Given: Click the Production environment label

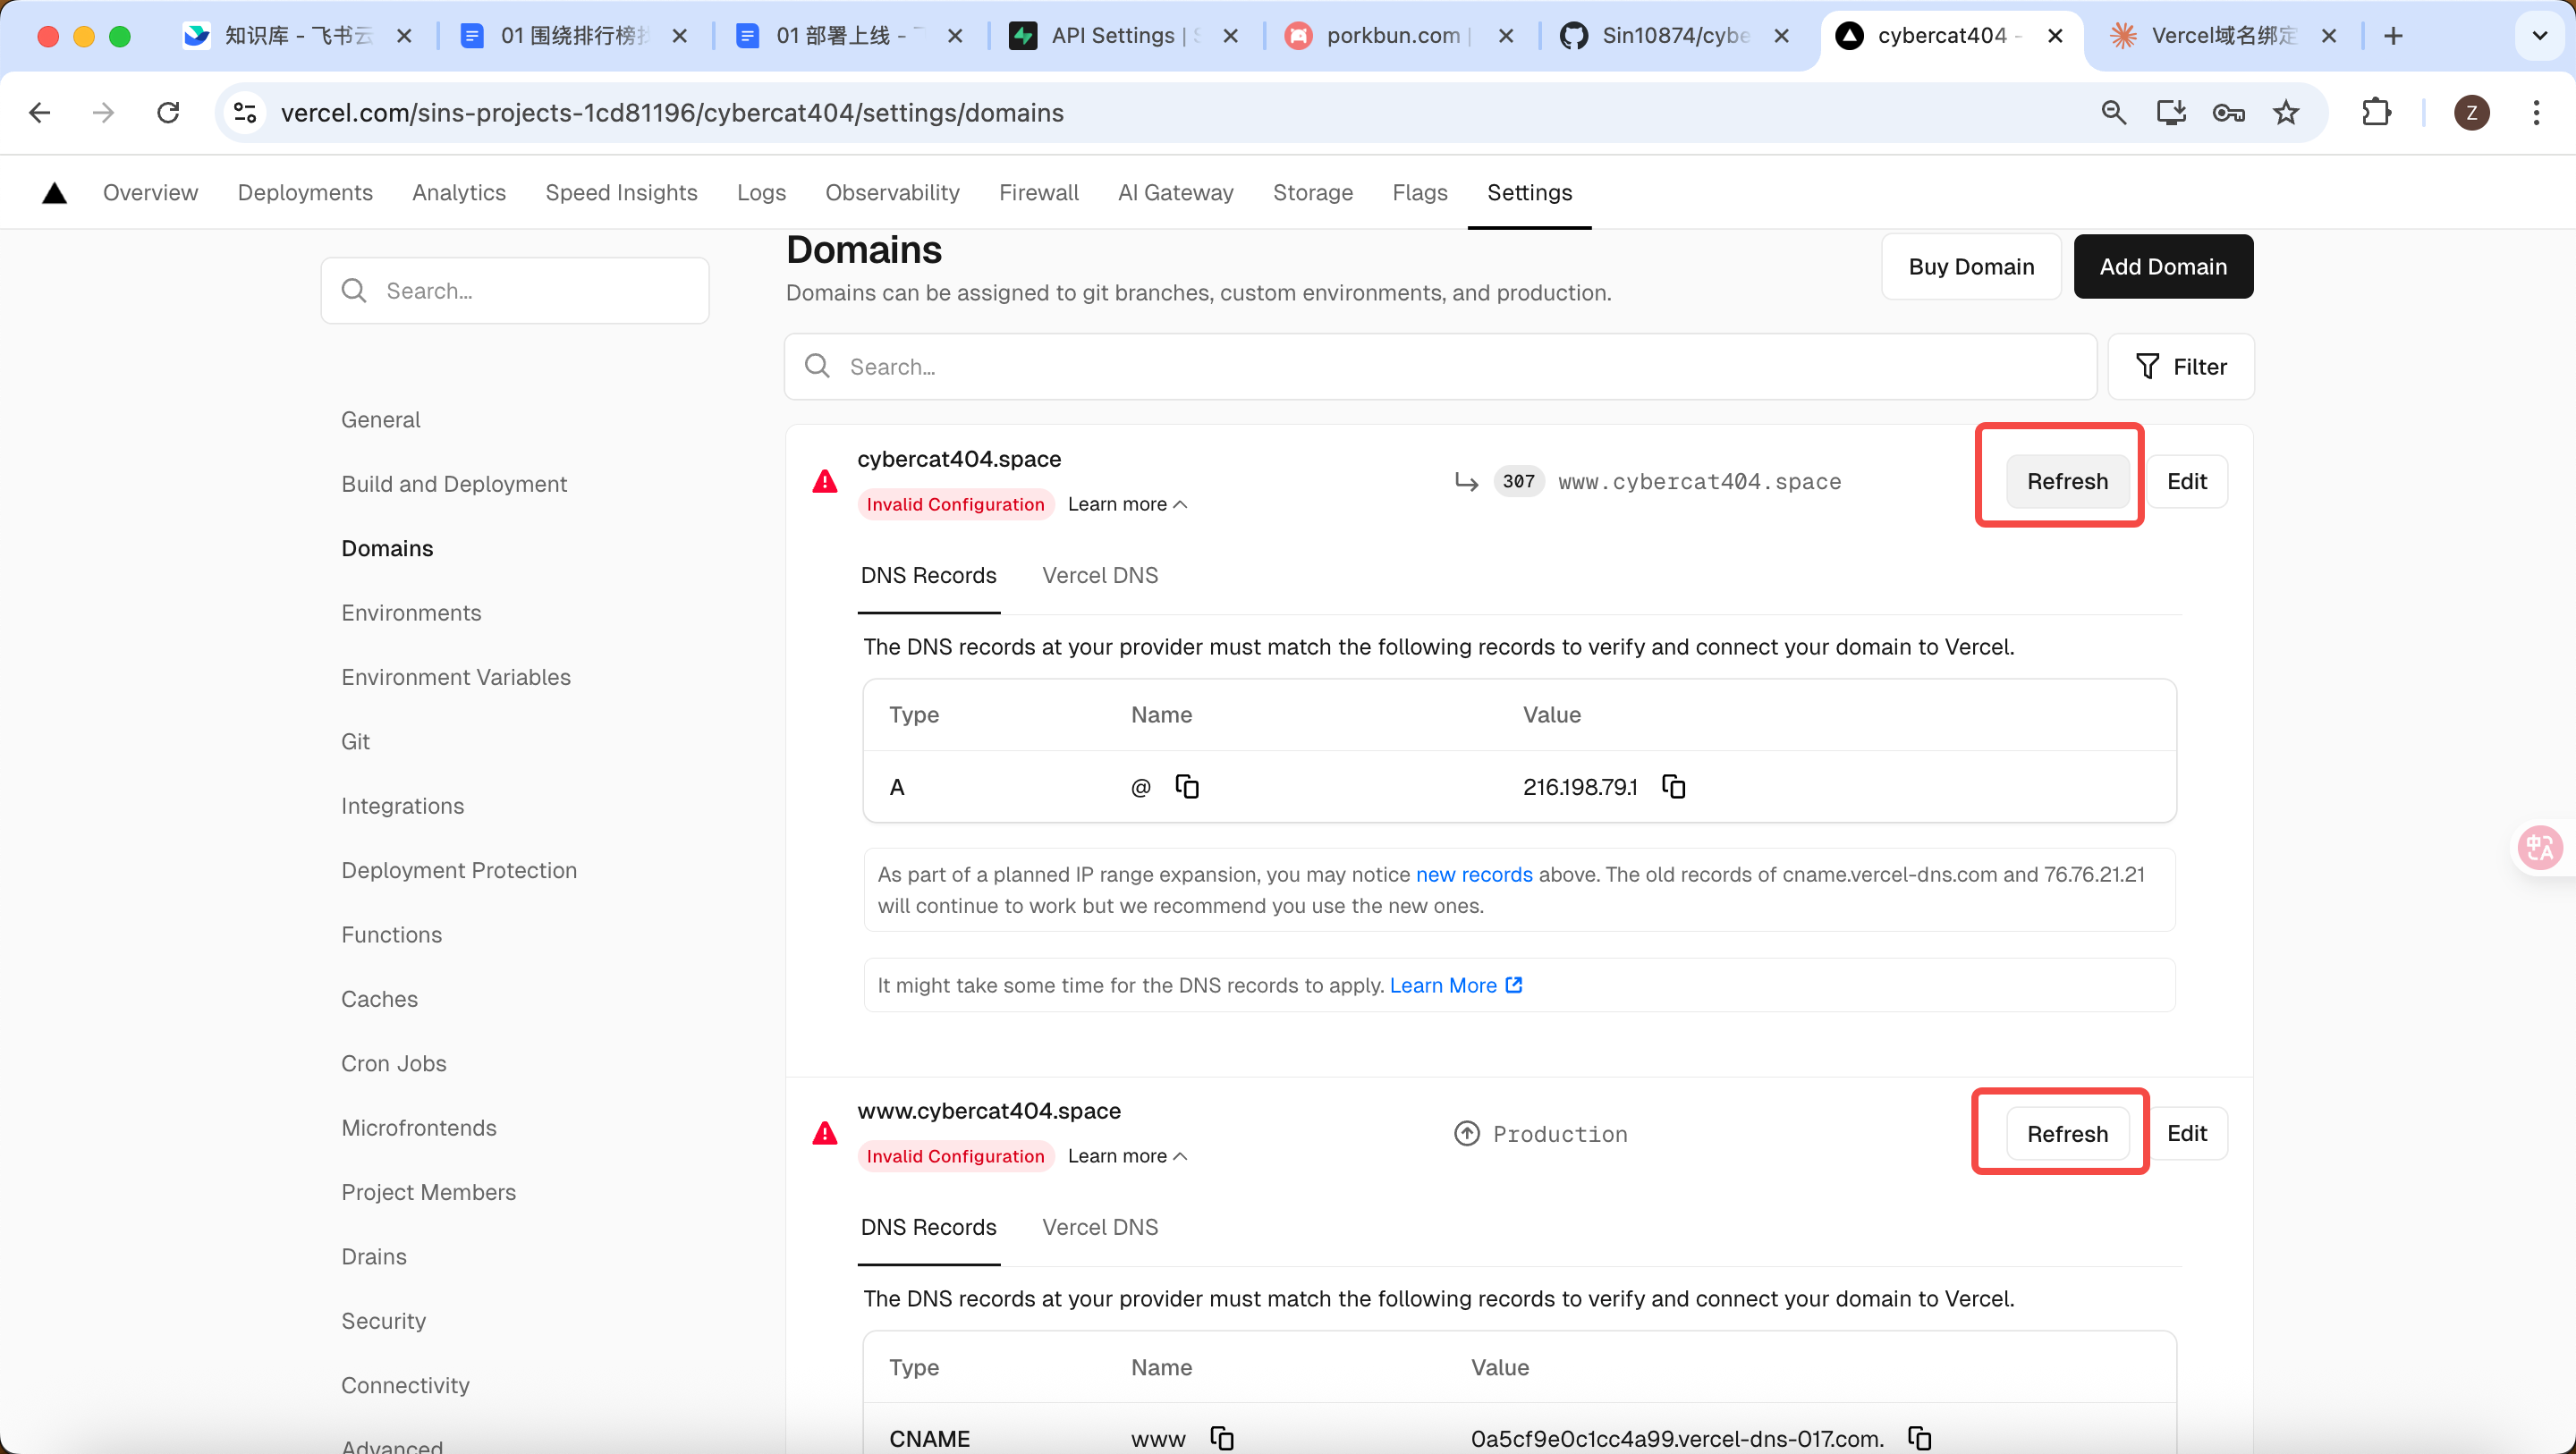Looking at the screenshot, I should pyautogui.click(x=1559, y=1134).
